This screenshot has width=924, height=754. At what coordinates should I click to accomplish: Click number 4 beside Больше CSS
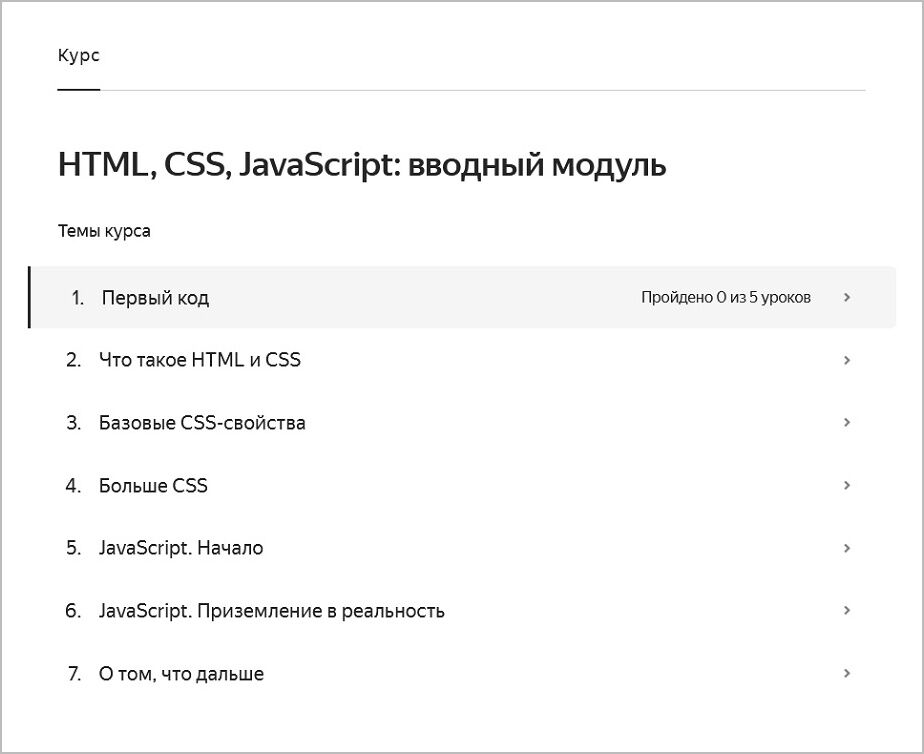point(73,486)
